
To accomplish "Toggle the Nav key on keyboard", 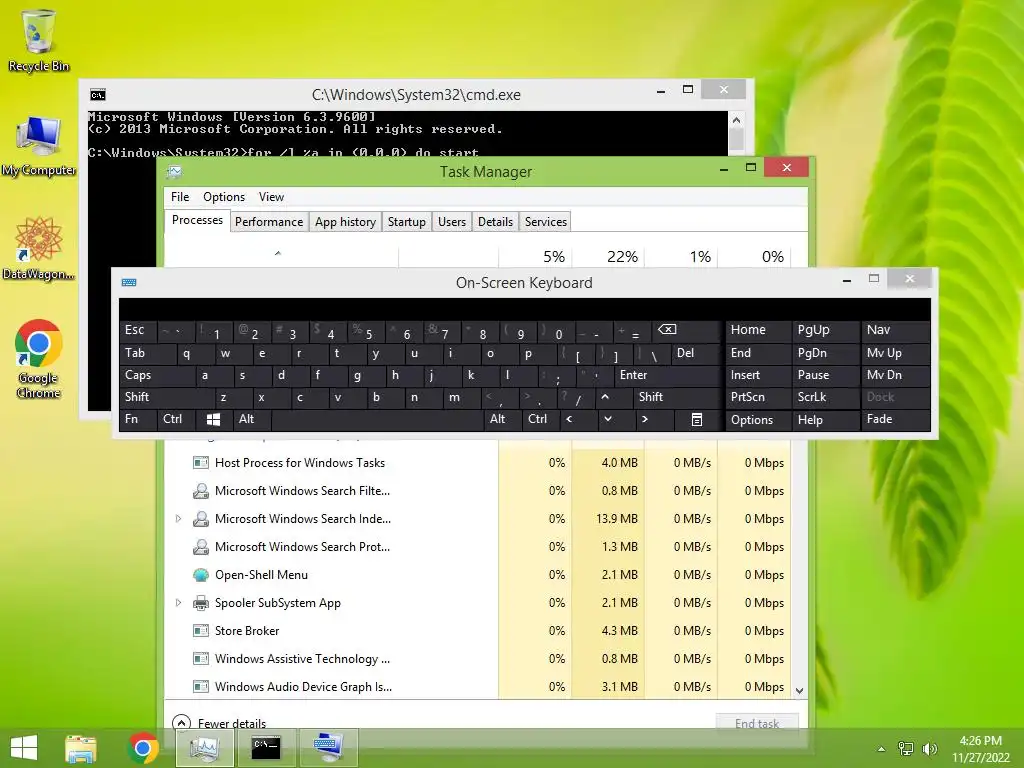I will click(896, 330).
